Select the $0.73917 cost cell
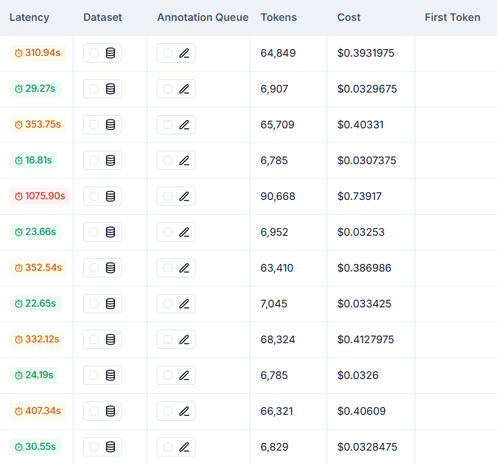 (x=359, y=196)
